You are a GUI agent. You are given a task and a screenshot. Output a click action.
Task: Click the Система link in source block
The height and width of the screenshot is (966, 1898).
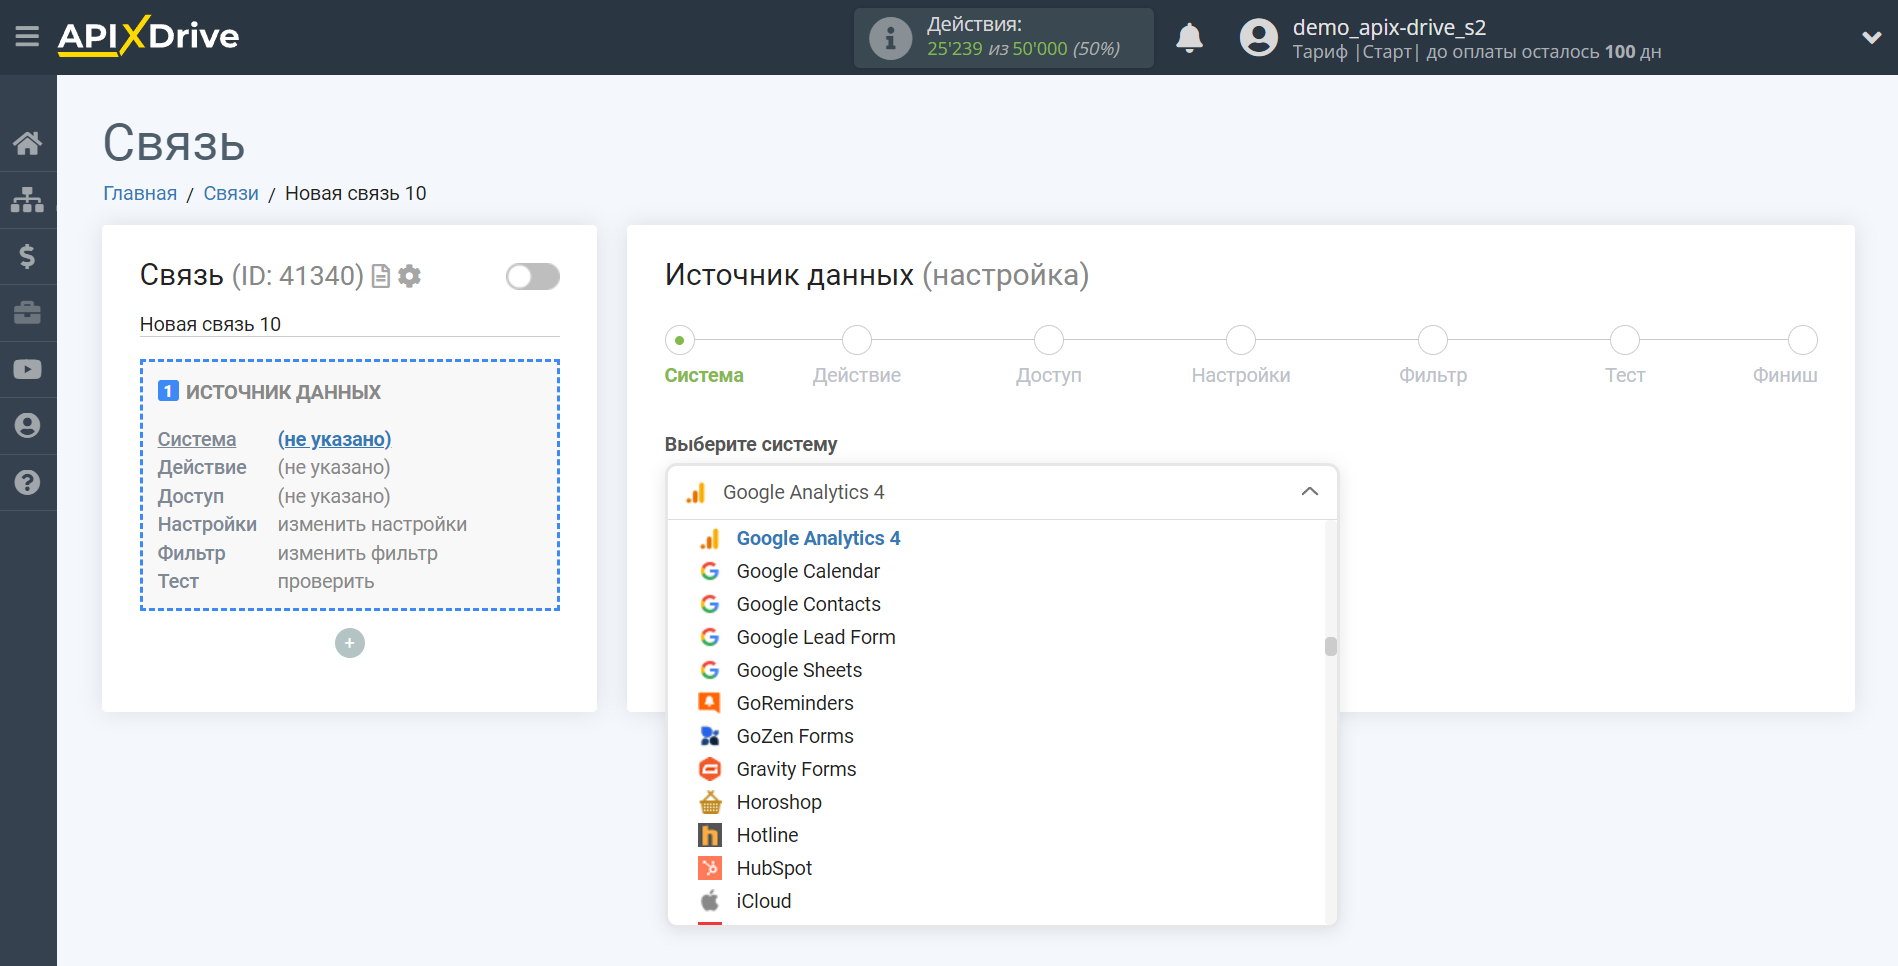(x=197, y=439)
